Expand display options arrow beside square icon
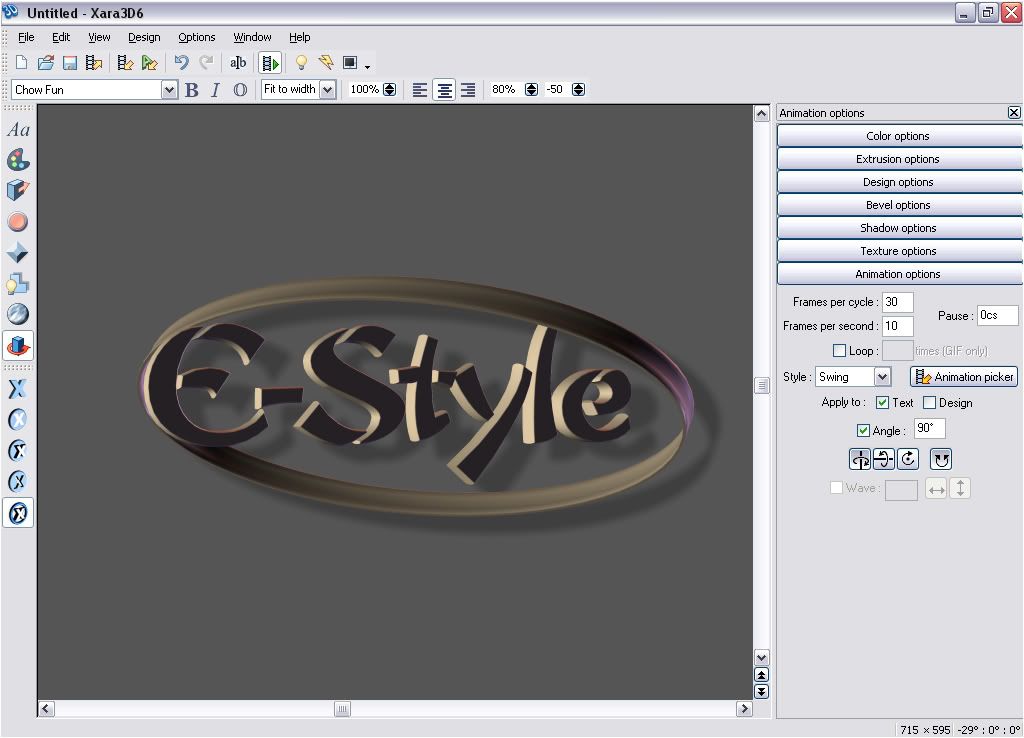Image resolution: width=1024 pixels, height=738 pixels. (x=367, y=66)
